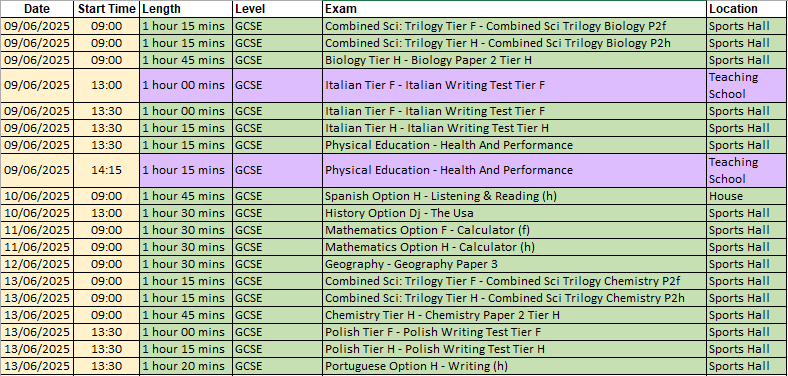Click the Level column header cell

(x=277, y=9)
